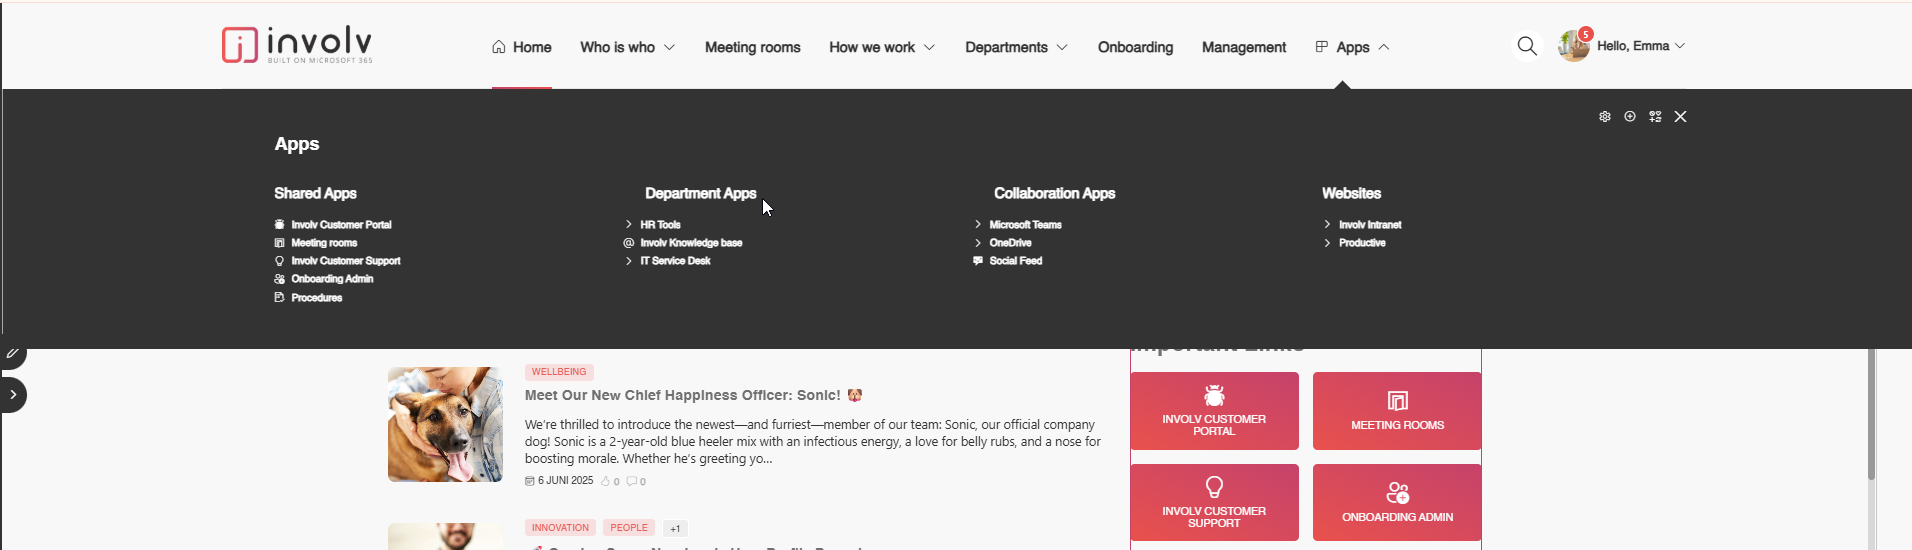Screen dimensions: 1912x550
Task: Click the edit pencil icon on the left edge
Action: 12,354
